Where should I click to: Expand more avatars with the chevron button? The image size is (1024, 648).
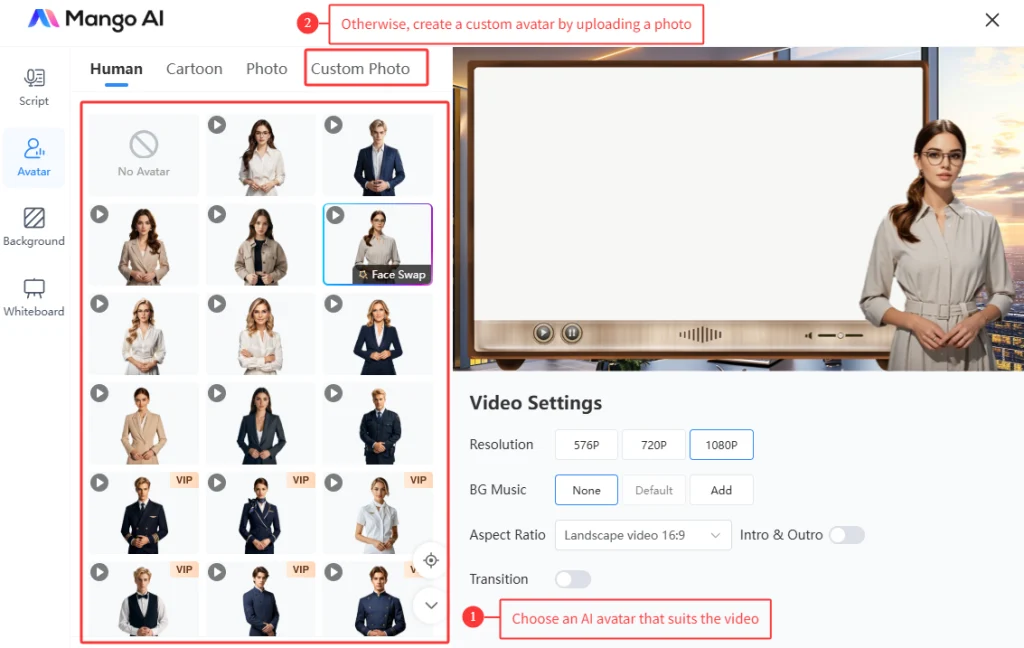(x=430, y=605)
